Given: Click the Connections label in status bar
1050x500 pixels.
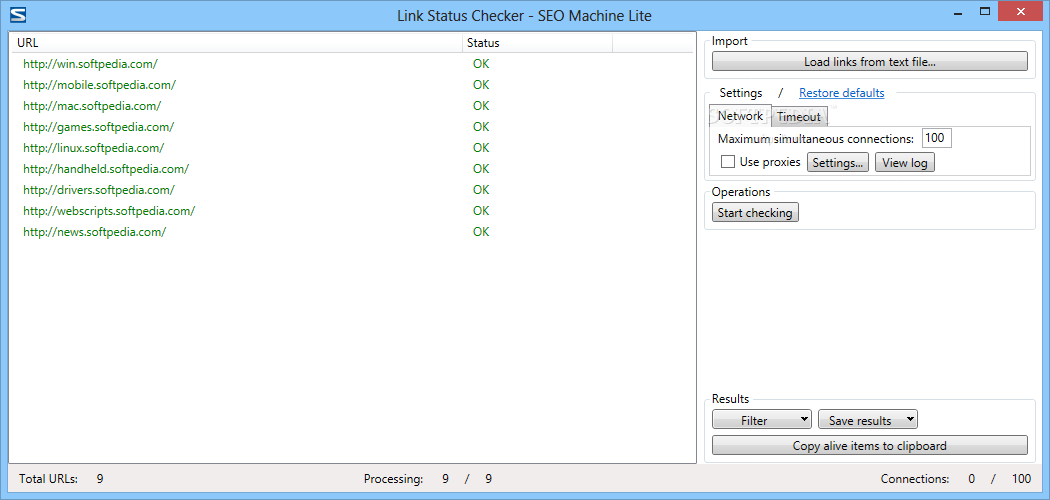Looking at the screenshot, I should click(915, 479).
